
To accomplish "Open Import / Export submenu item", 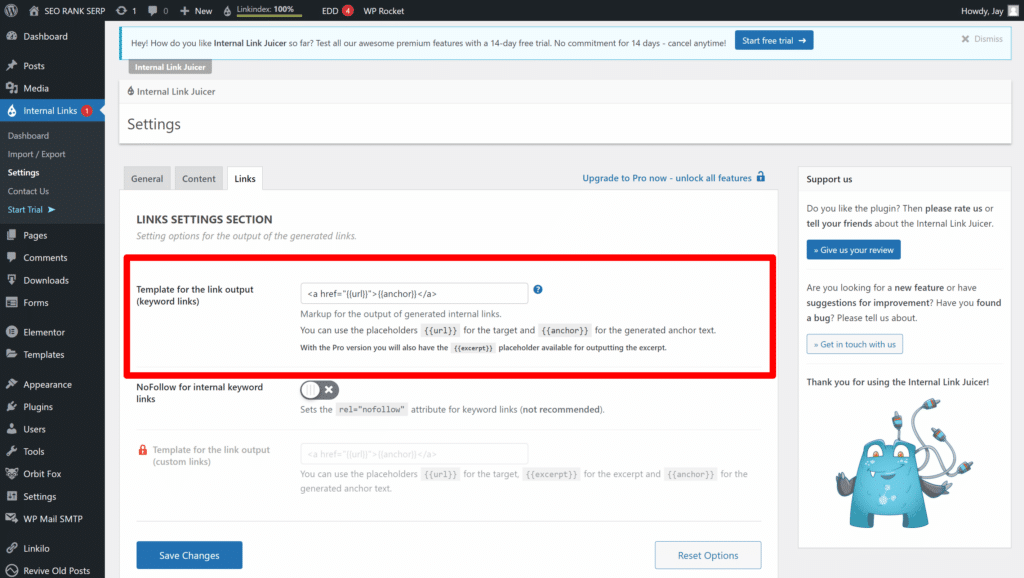I will [37, 154].
